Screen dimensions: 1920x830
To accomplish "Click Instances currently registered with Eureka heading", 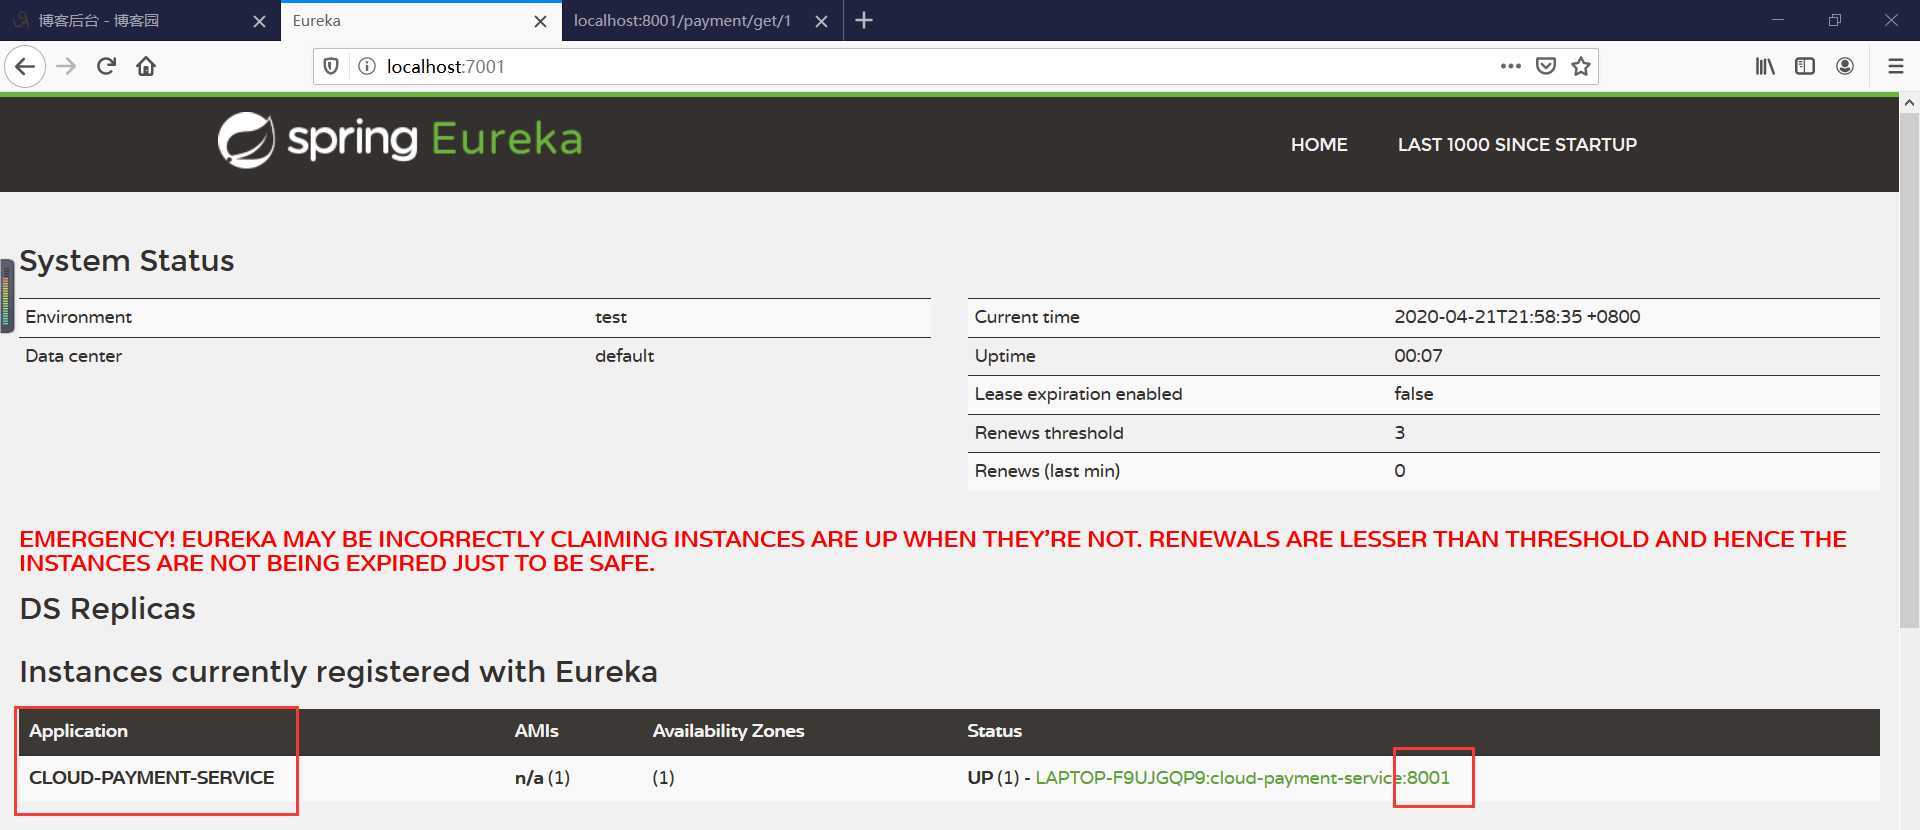I will [338, 672].
